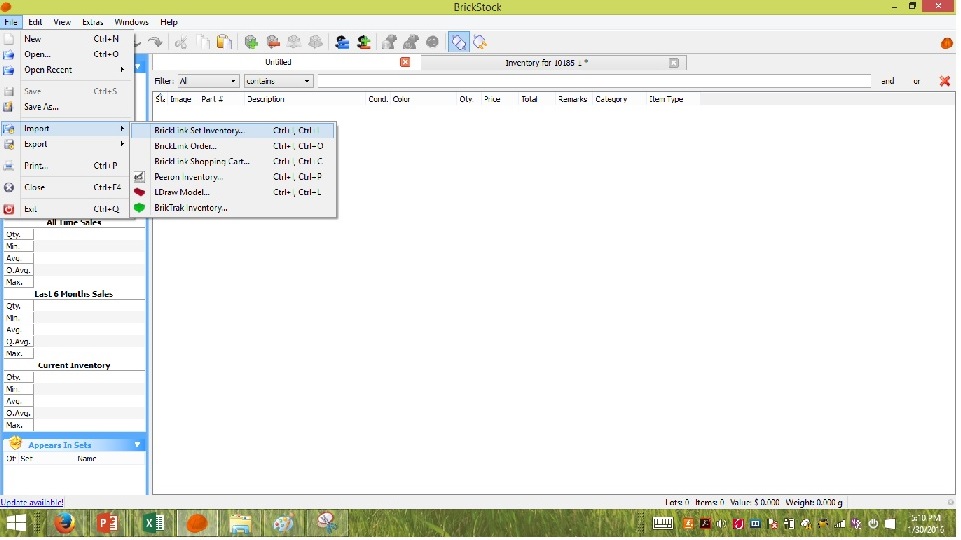Click Peeron Inventory icon in submenu
Image resolution: width=961 pixels, height=540 pixels.
click(140, 177)
